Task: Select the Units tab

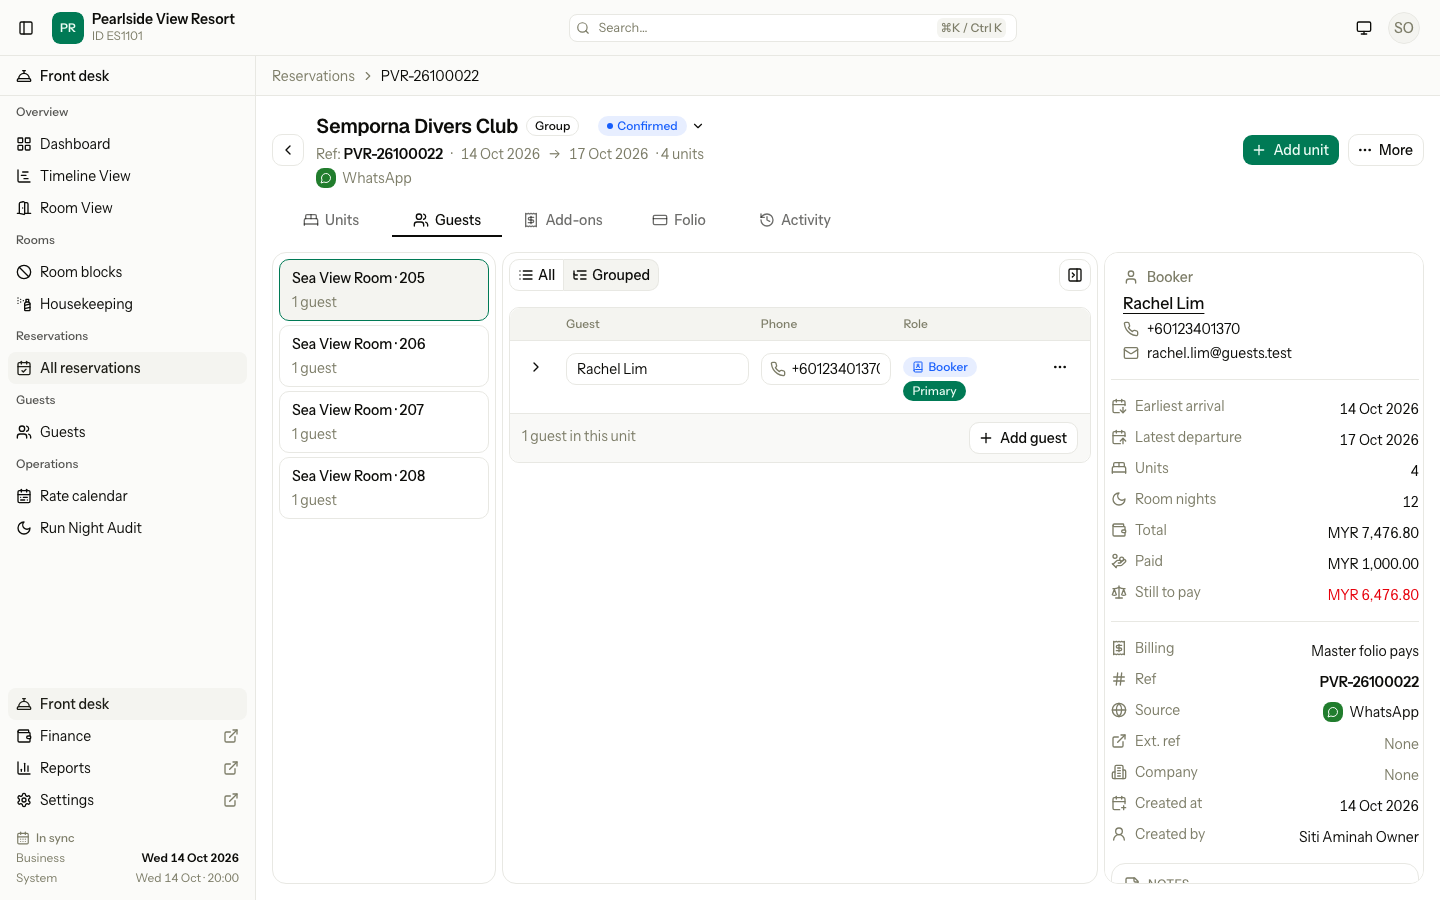Action: pos(331,220)
